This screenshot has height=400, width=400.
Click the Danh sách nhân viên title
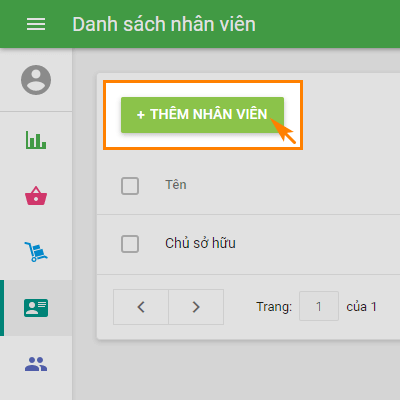164,24
